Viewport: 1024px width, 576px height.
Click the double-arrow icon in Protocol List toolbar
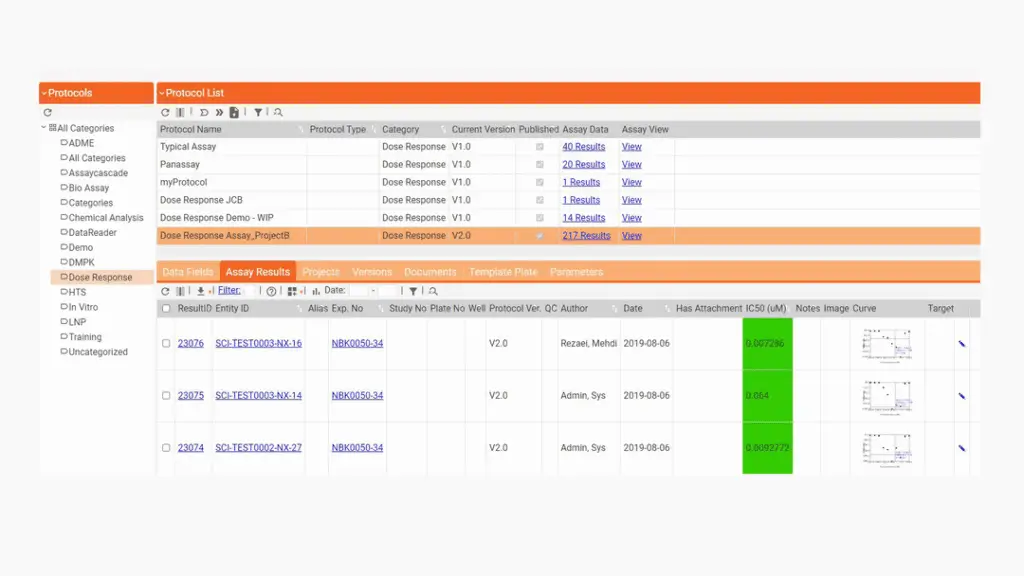pyautogui.click(x=219, y=112)
